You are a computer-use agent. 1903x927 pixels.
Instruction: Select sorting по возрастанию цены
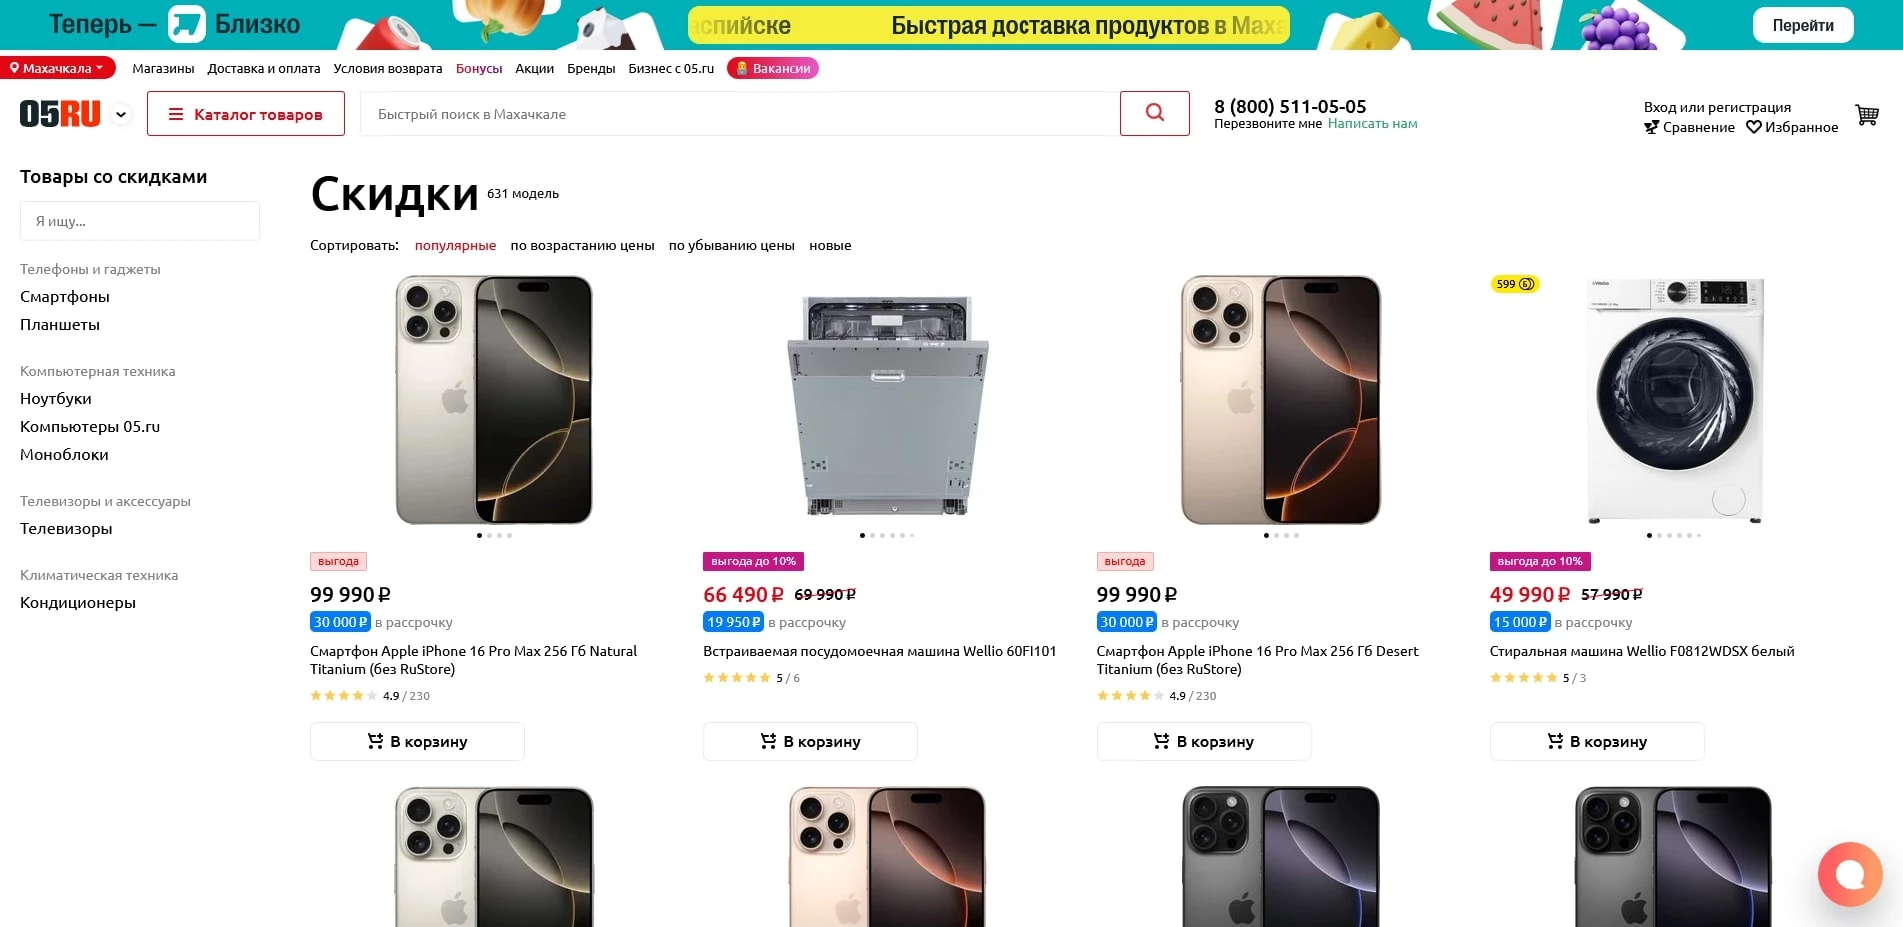[x=582, y=245]
